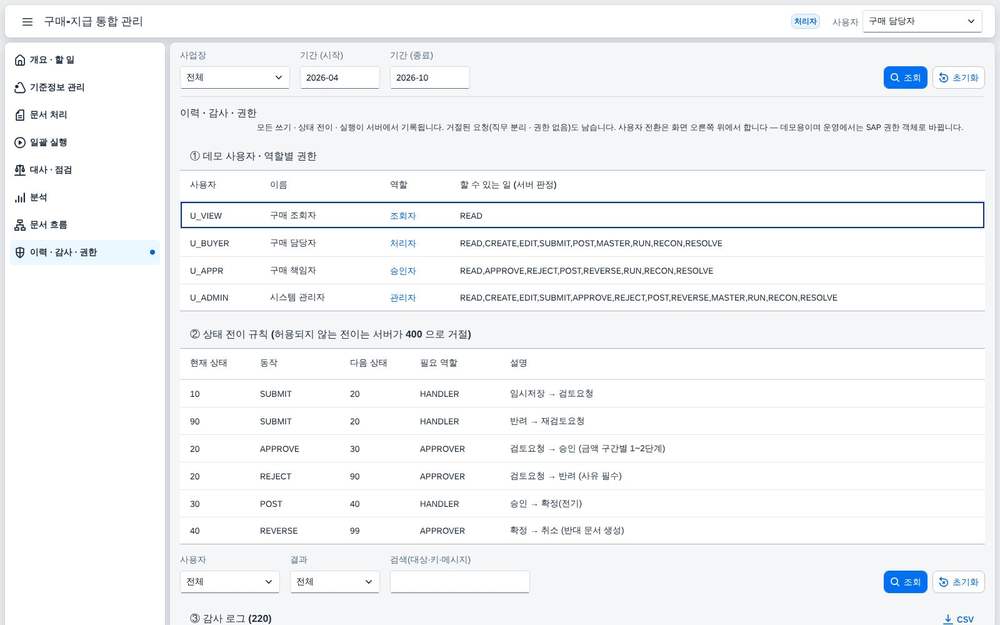Viewport: 1000px width, 625px height.
Task: Click the reset icon in lower 초기화 button
Action: [x=943, y=582]
